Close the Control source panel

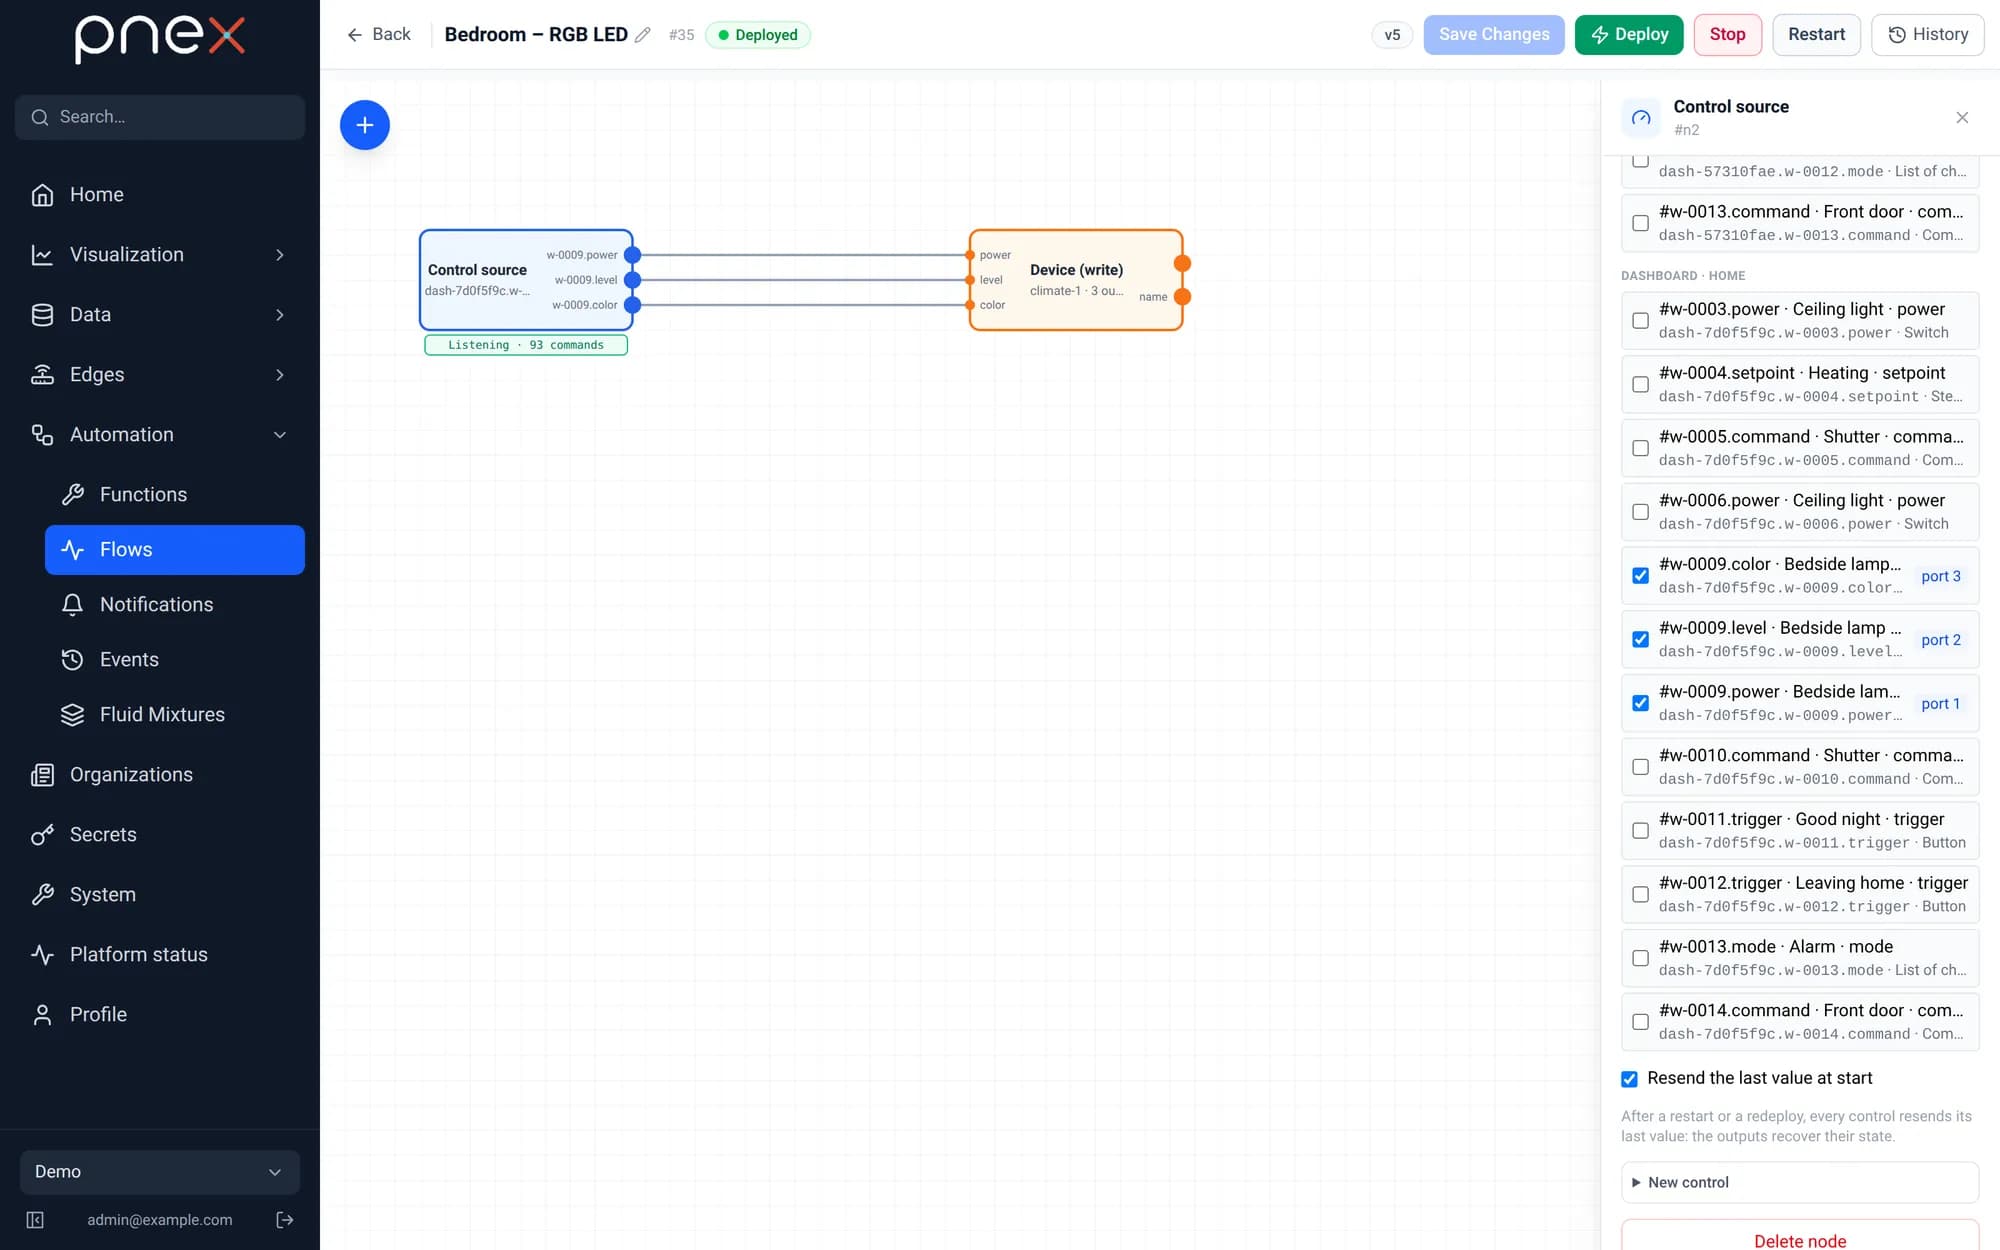[x=1962, y=118]
